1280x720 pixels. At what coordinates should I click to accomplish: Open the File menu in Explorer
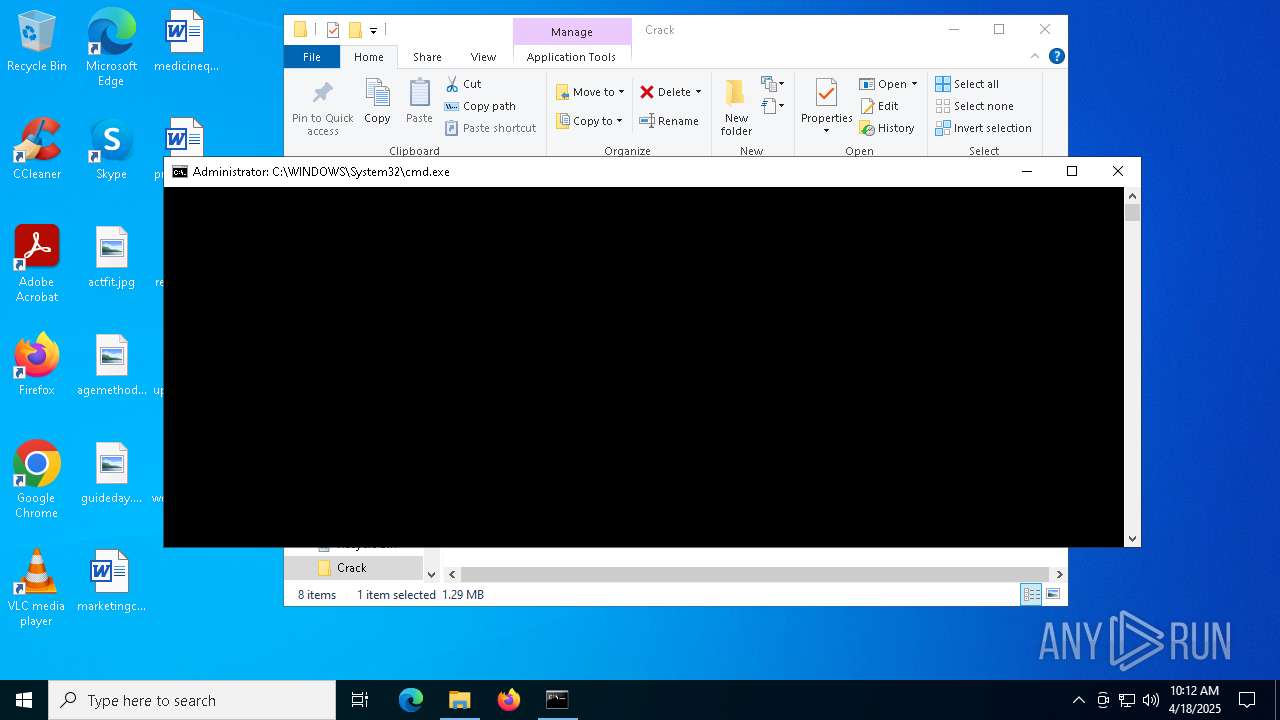coord(312,57)
